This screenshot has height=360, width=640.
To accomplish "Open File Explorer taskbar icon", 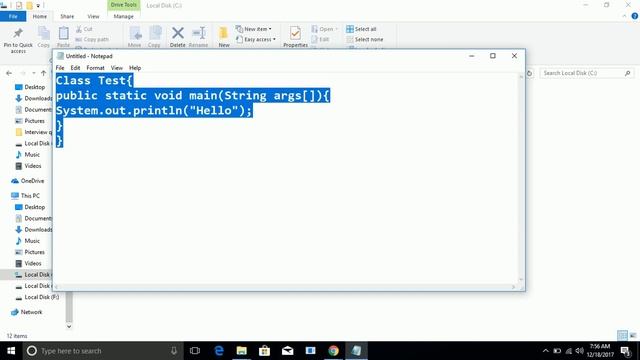I will pyautogui.click(x=242, y=351).
